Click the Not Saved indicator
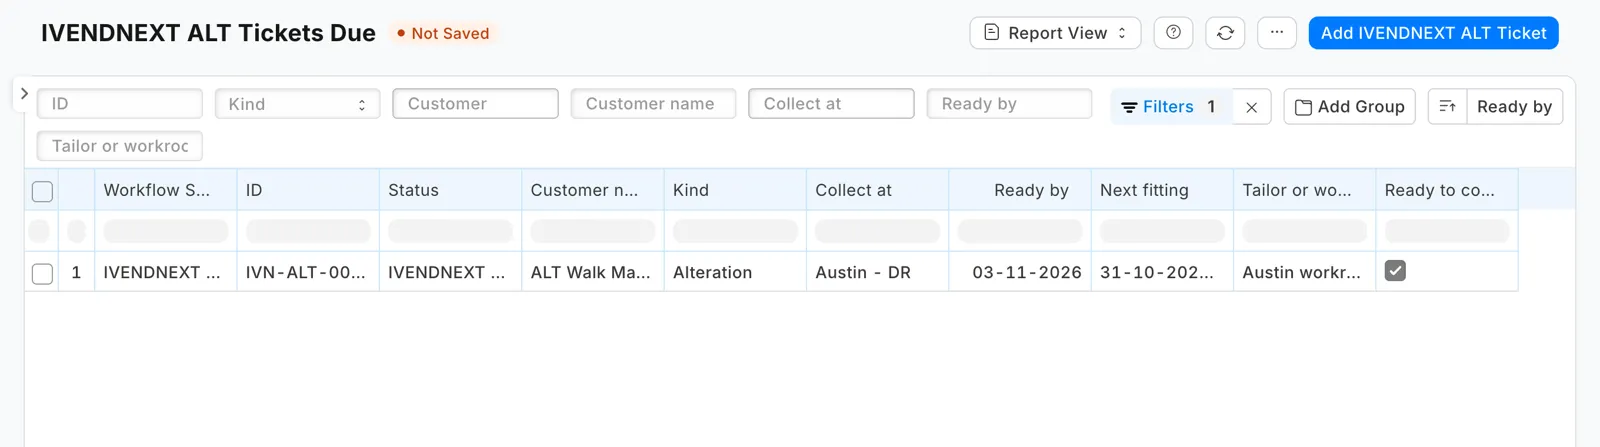This screenshot has height=447, width=1600. click(x=443, y=33)
